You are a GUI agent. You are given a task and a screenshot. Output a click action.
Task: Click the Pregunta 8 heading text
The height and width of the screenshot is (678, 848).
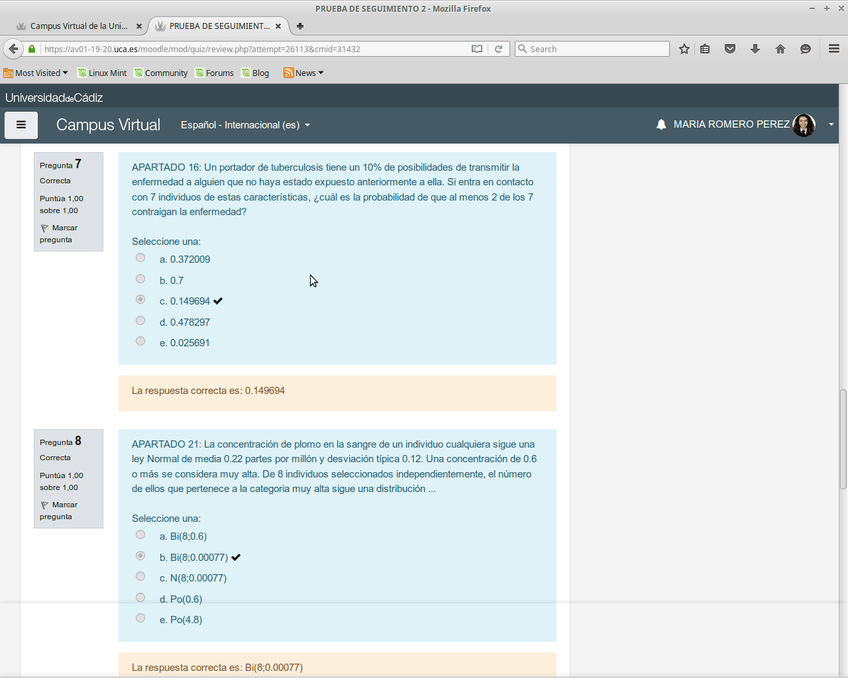(60, 441)
